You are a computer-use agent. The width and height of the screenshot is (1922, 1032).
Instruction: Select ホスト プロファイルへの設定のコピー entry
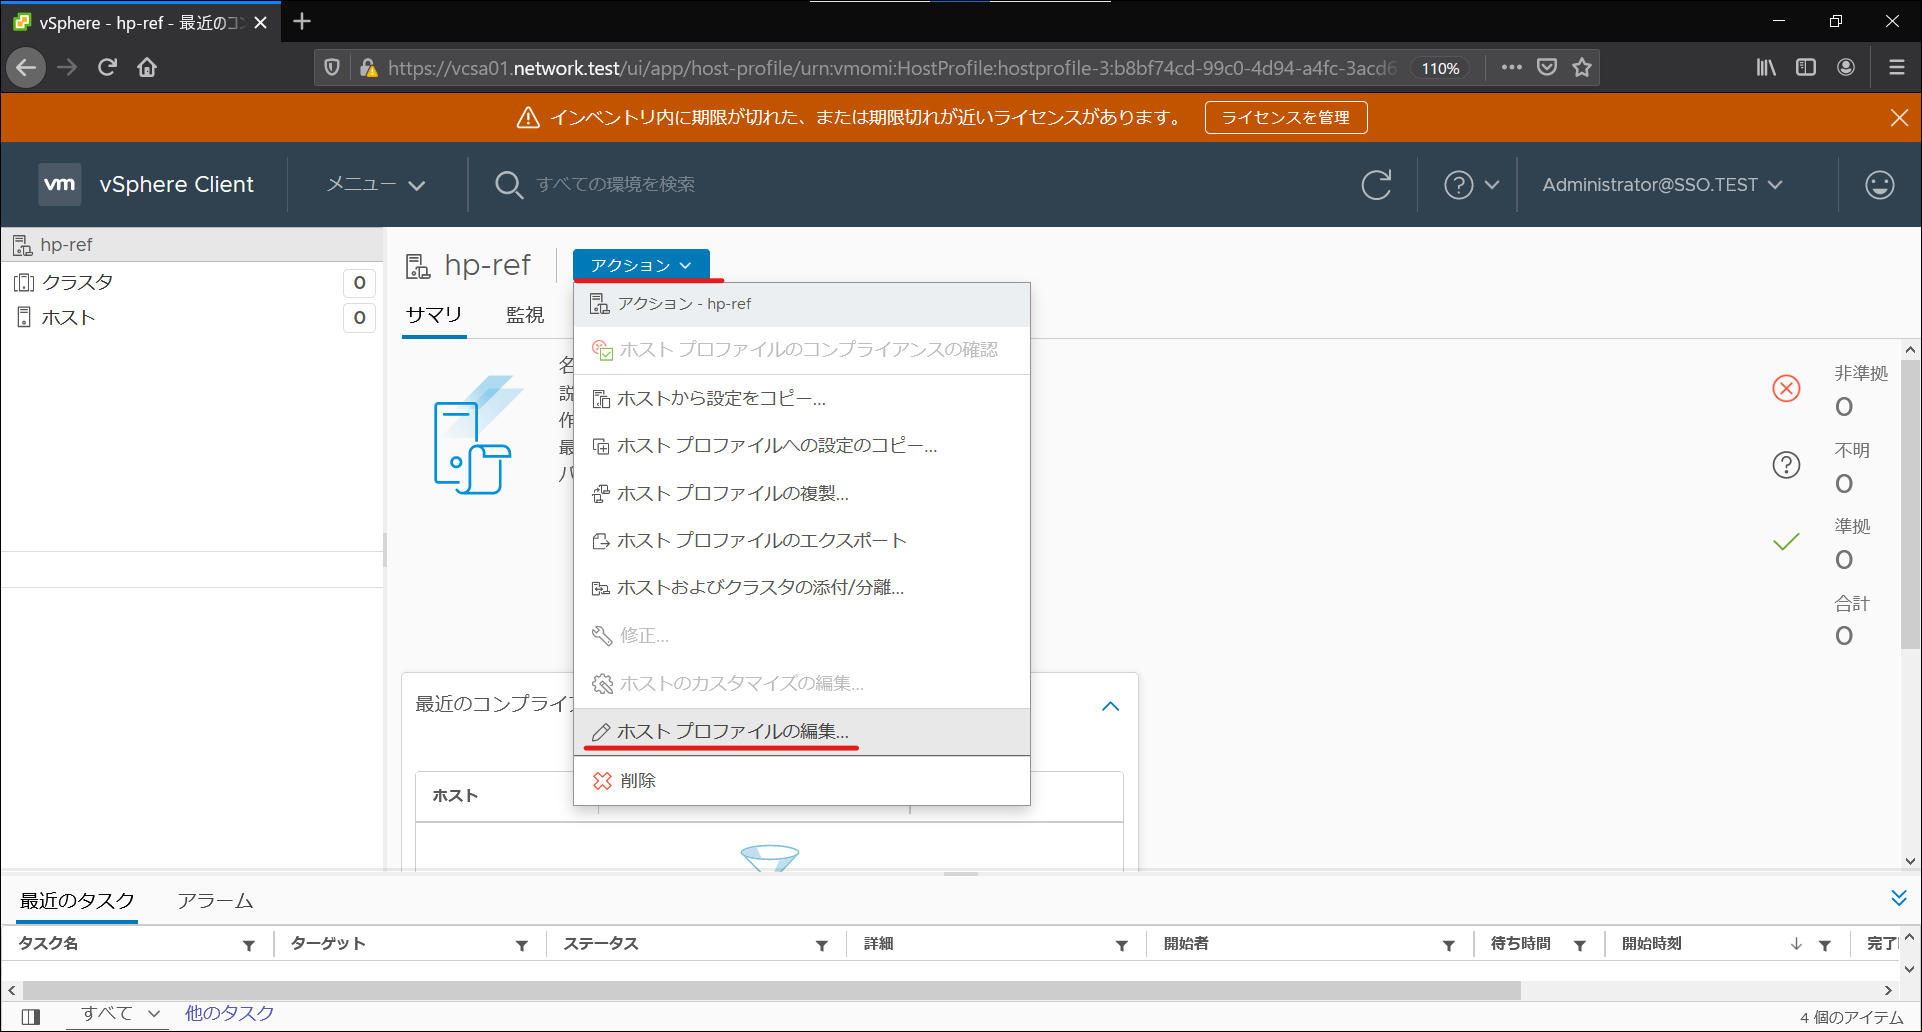pyautogui.click(x=802, y=446)
